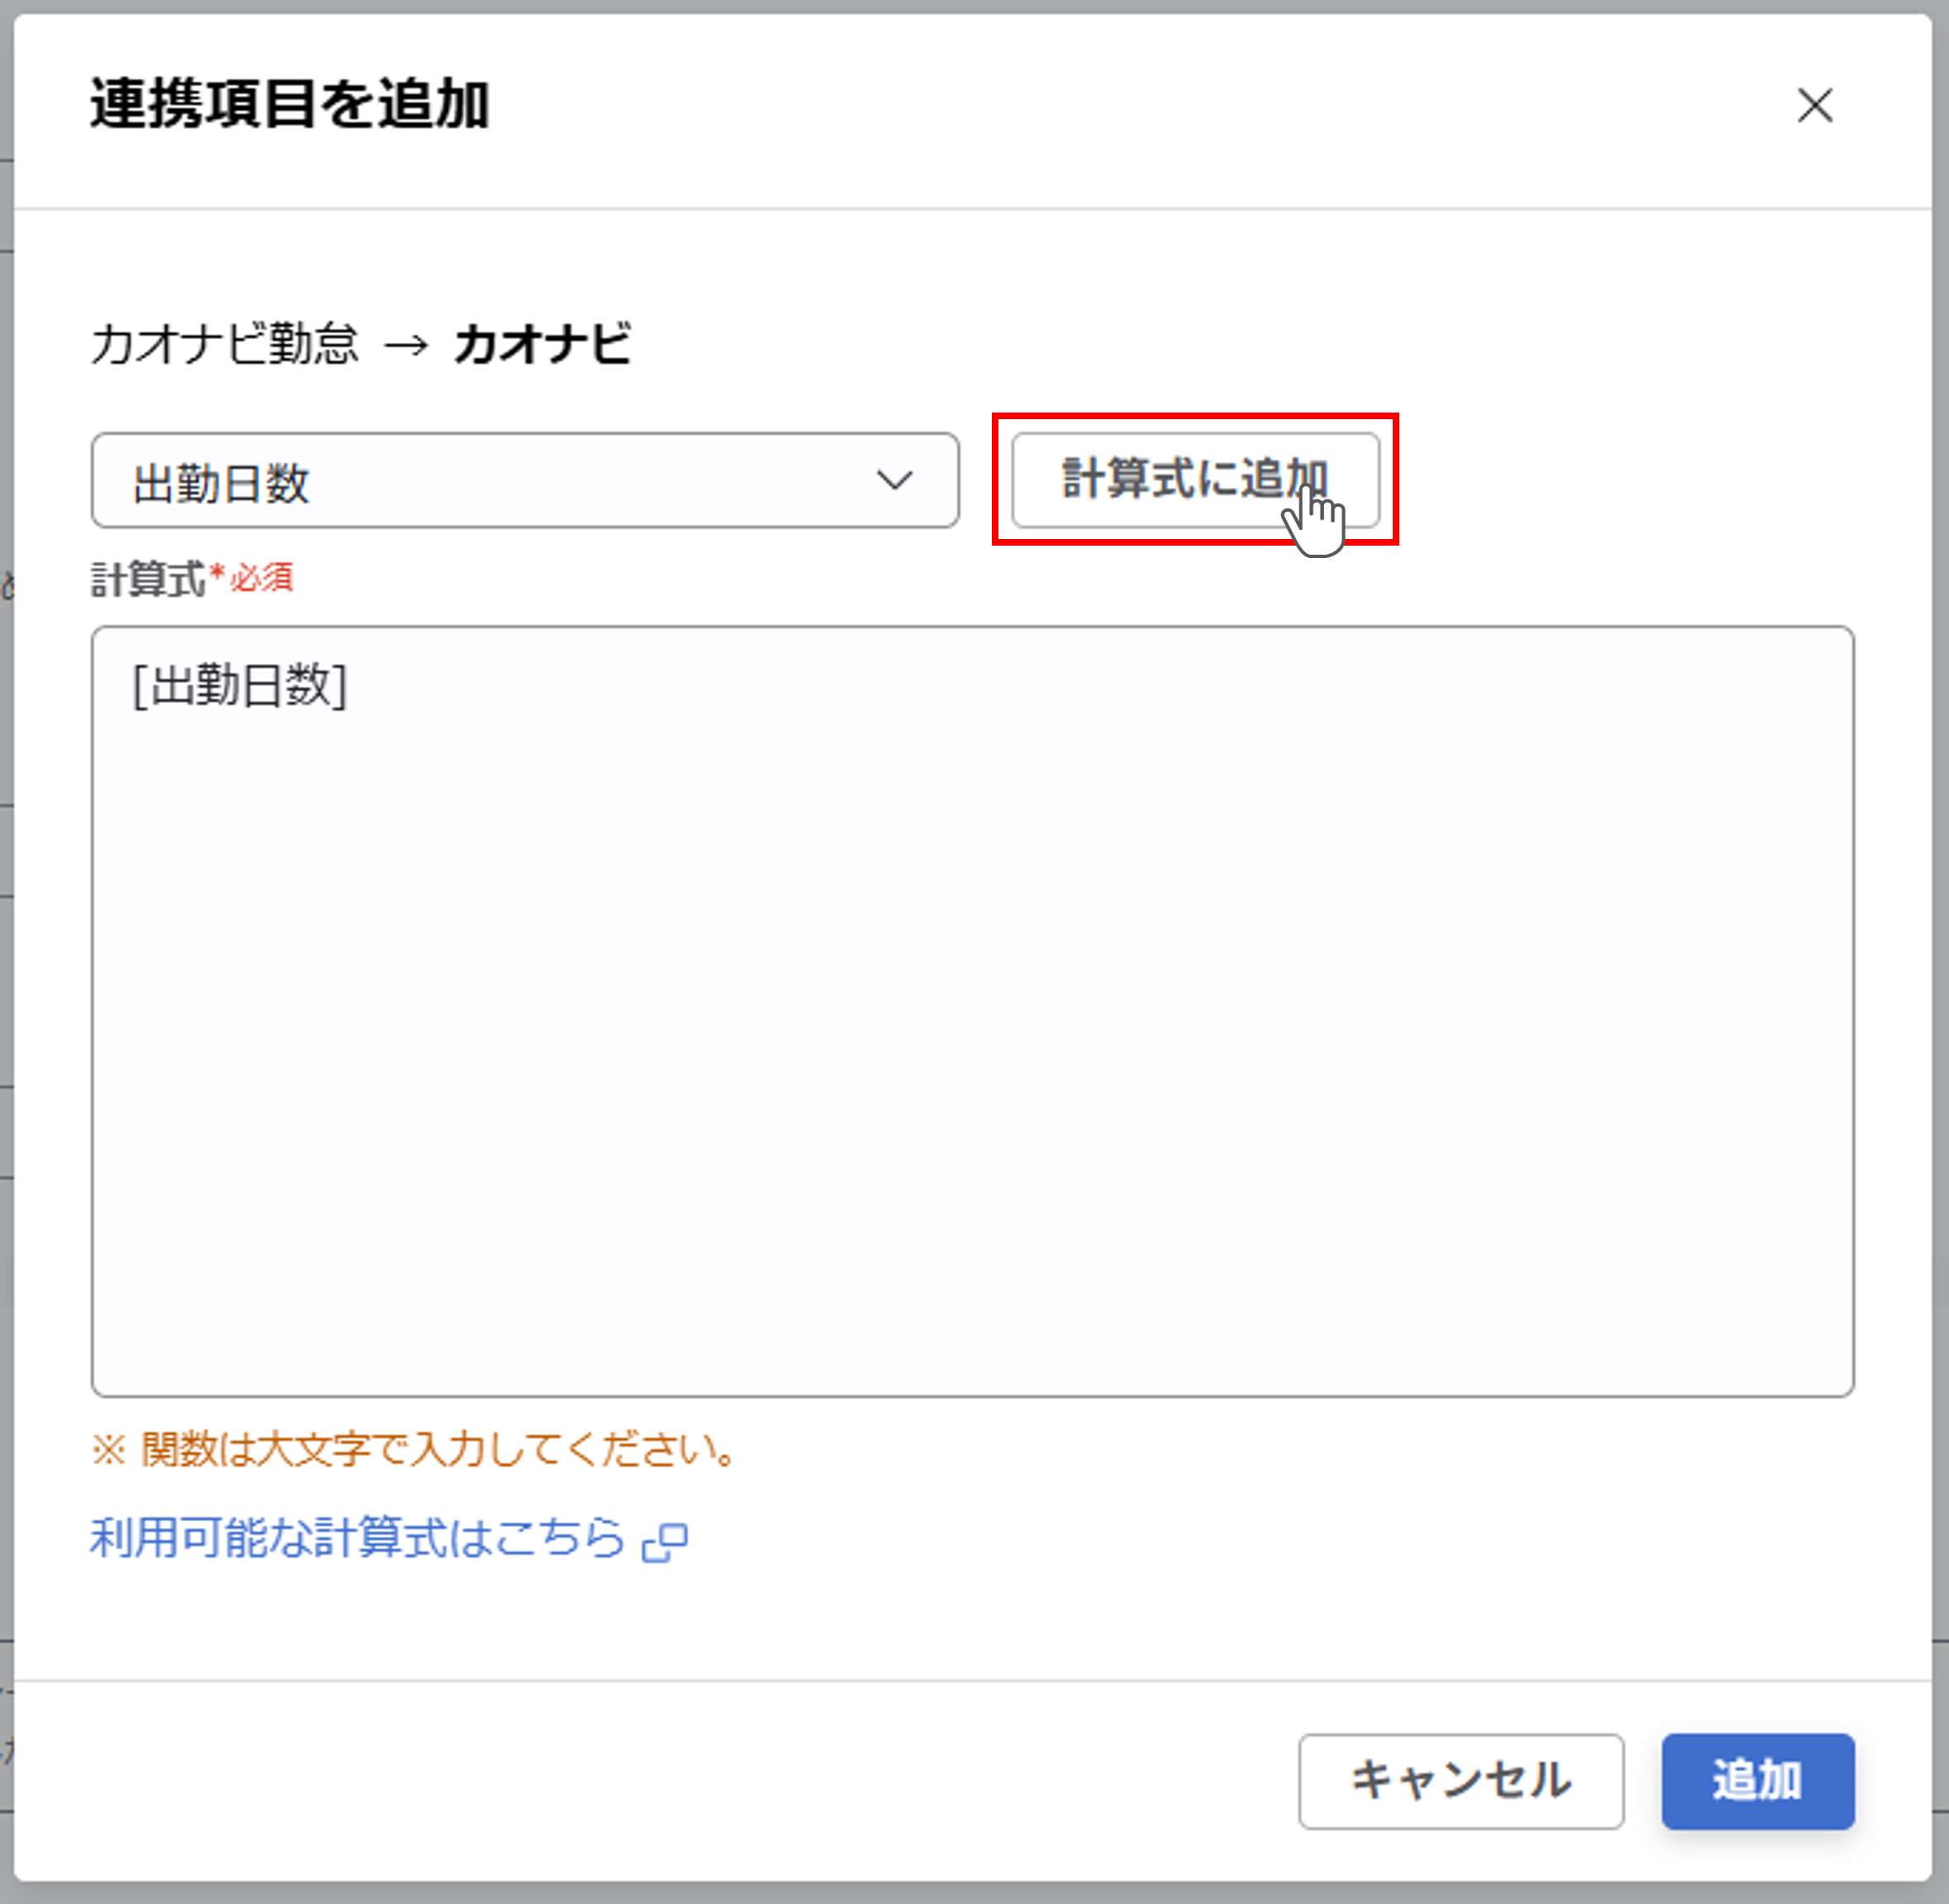
Task: Click the 関数は大文字で入力してください note
Action: tap(415, 1450)
